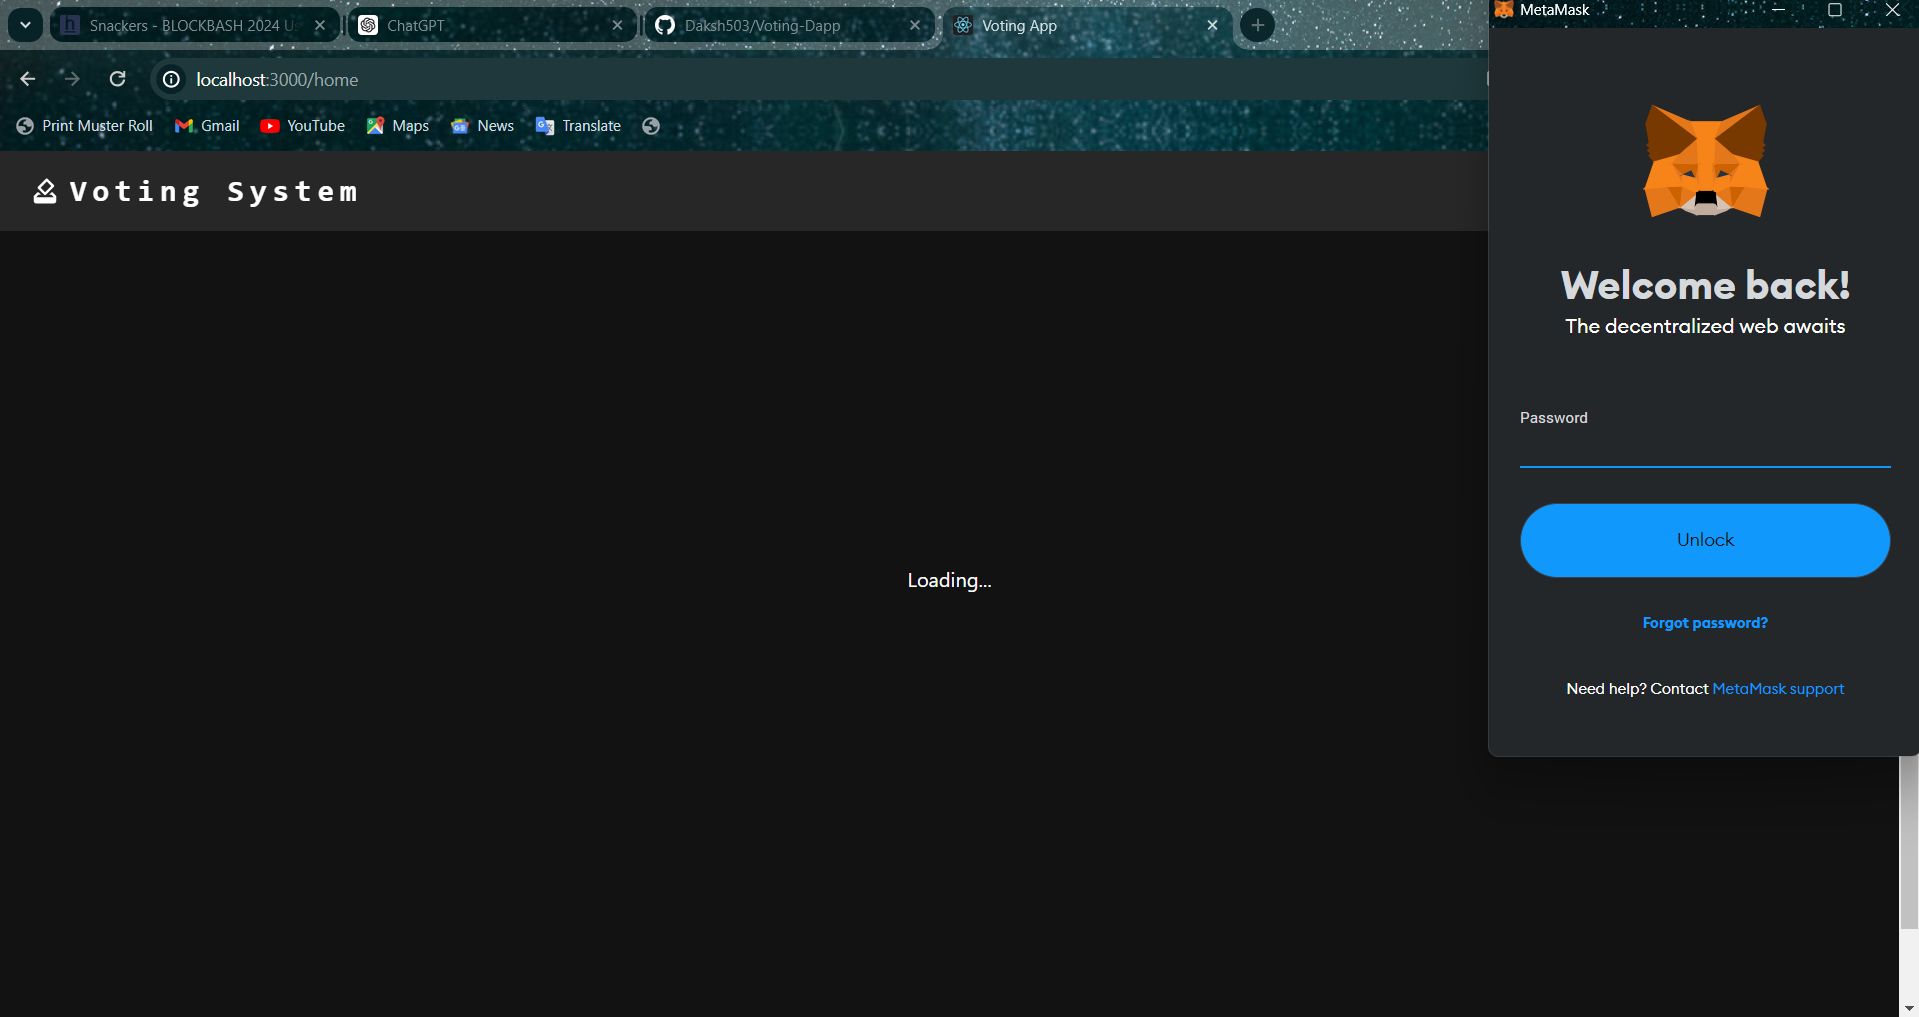The image size is (1919, 1017).
Task: Switch to the Daksh503/Voting-Dapp GitHub tab
Action: pos(788,25)
